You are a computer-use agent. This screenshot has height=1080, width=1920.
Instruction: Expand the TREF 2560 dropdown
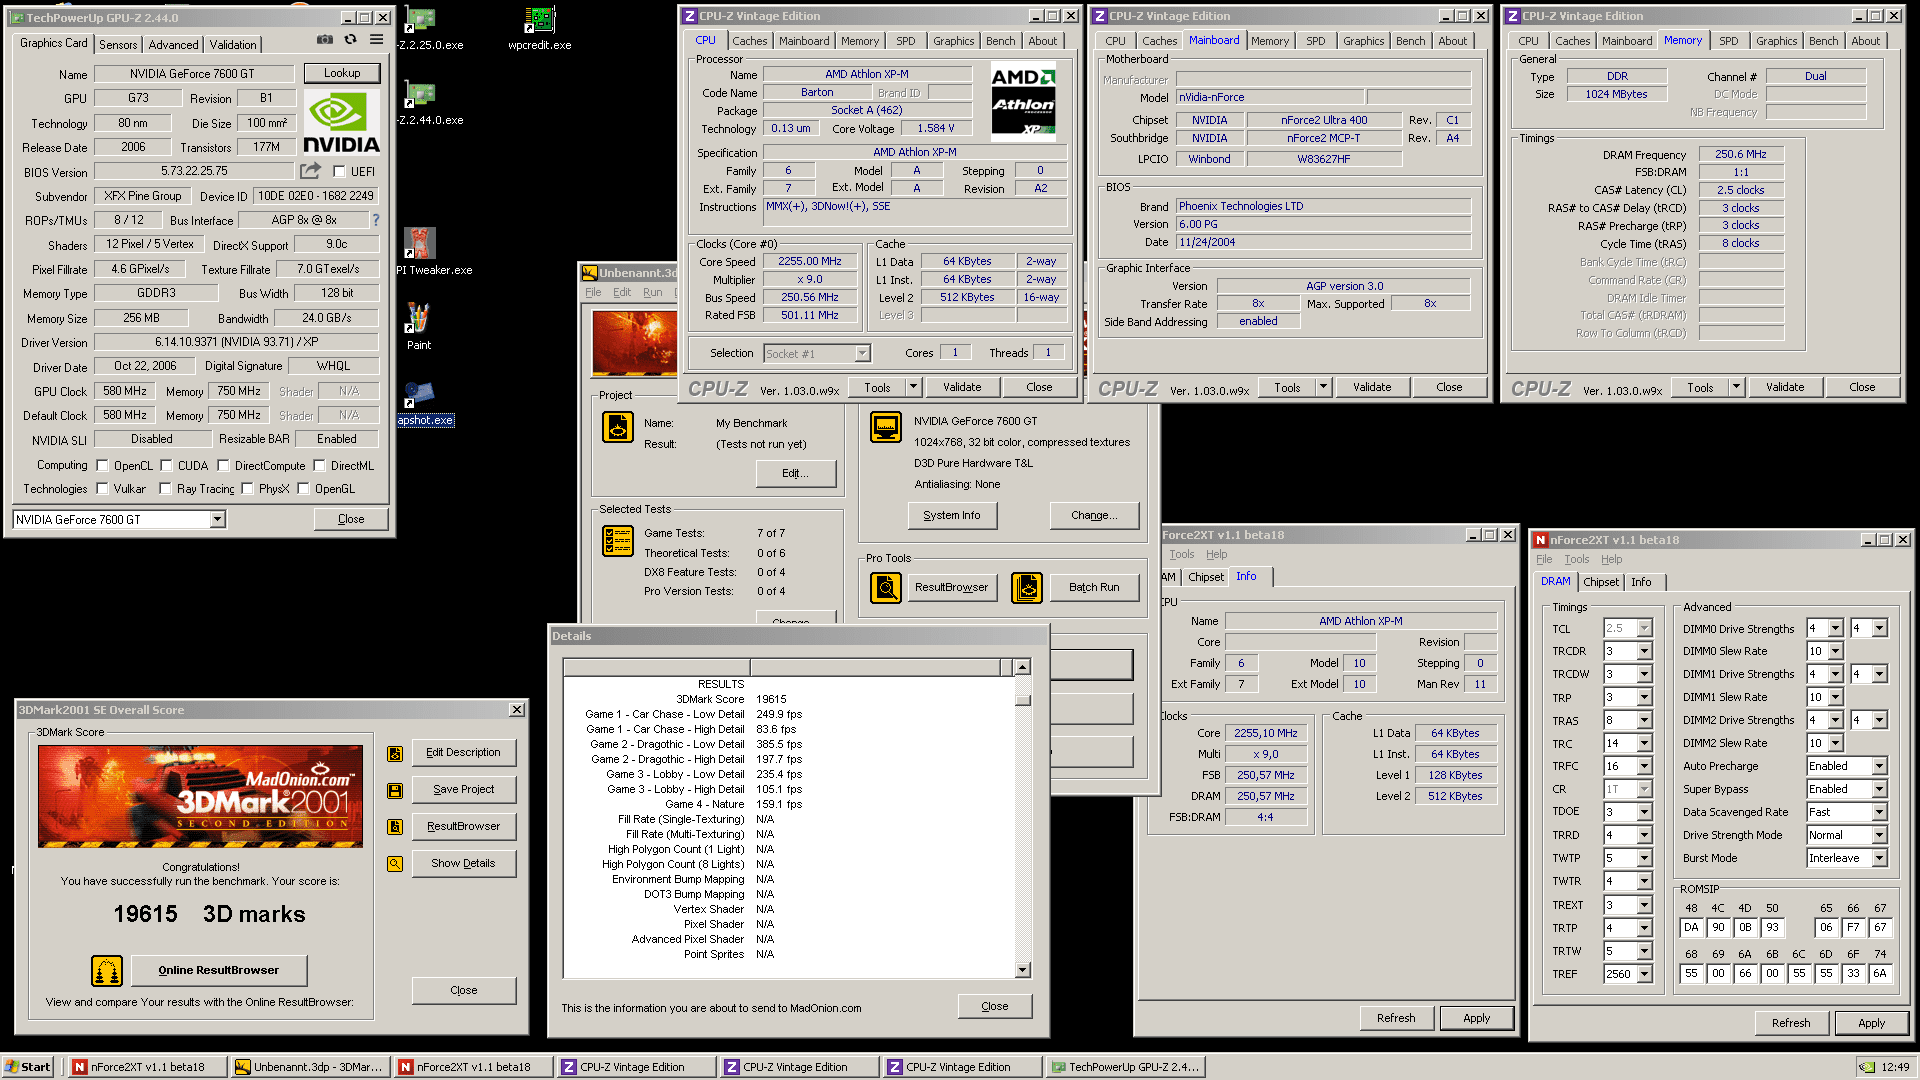pos(1643,974)
